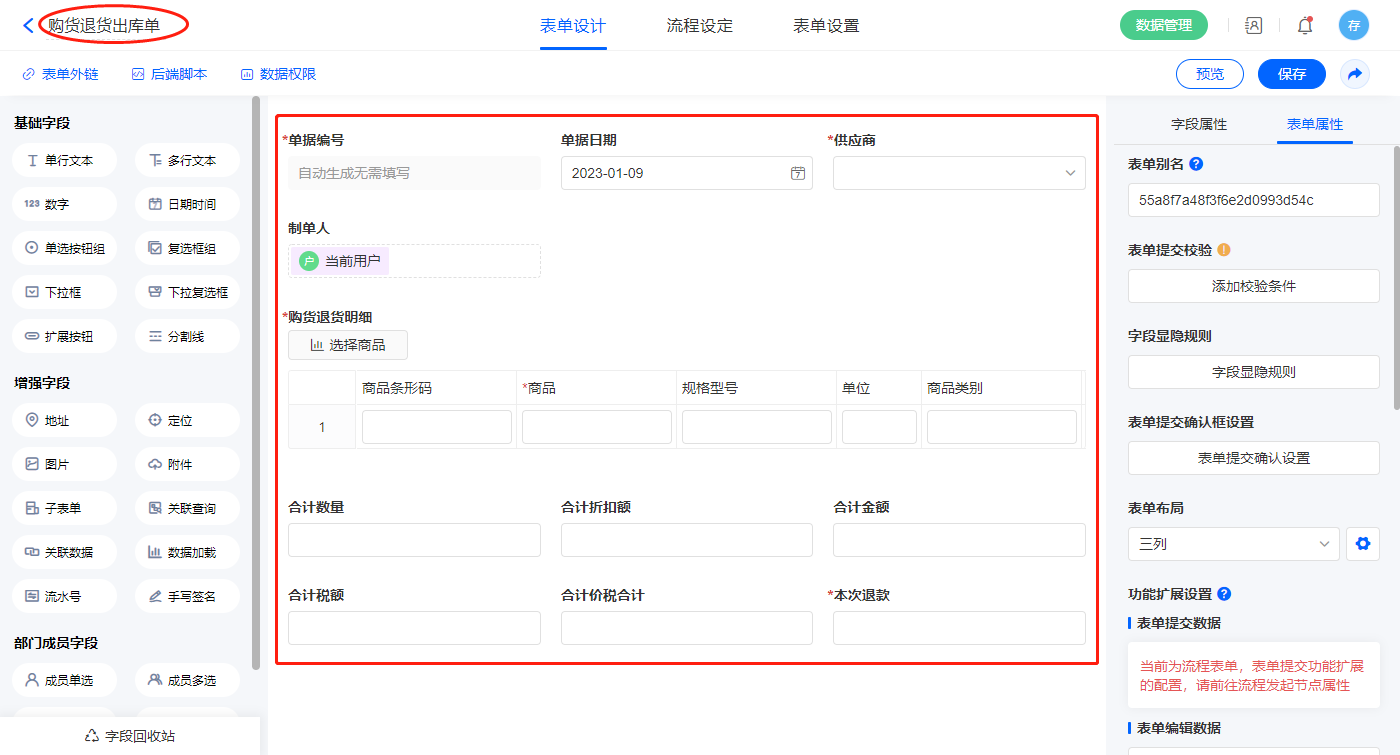
Task: Click the contacts icon in top bar
Action: 1254,26
